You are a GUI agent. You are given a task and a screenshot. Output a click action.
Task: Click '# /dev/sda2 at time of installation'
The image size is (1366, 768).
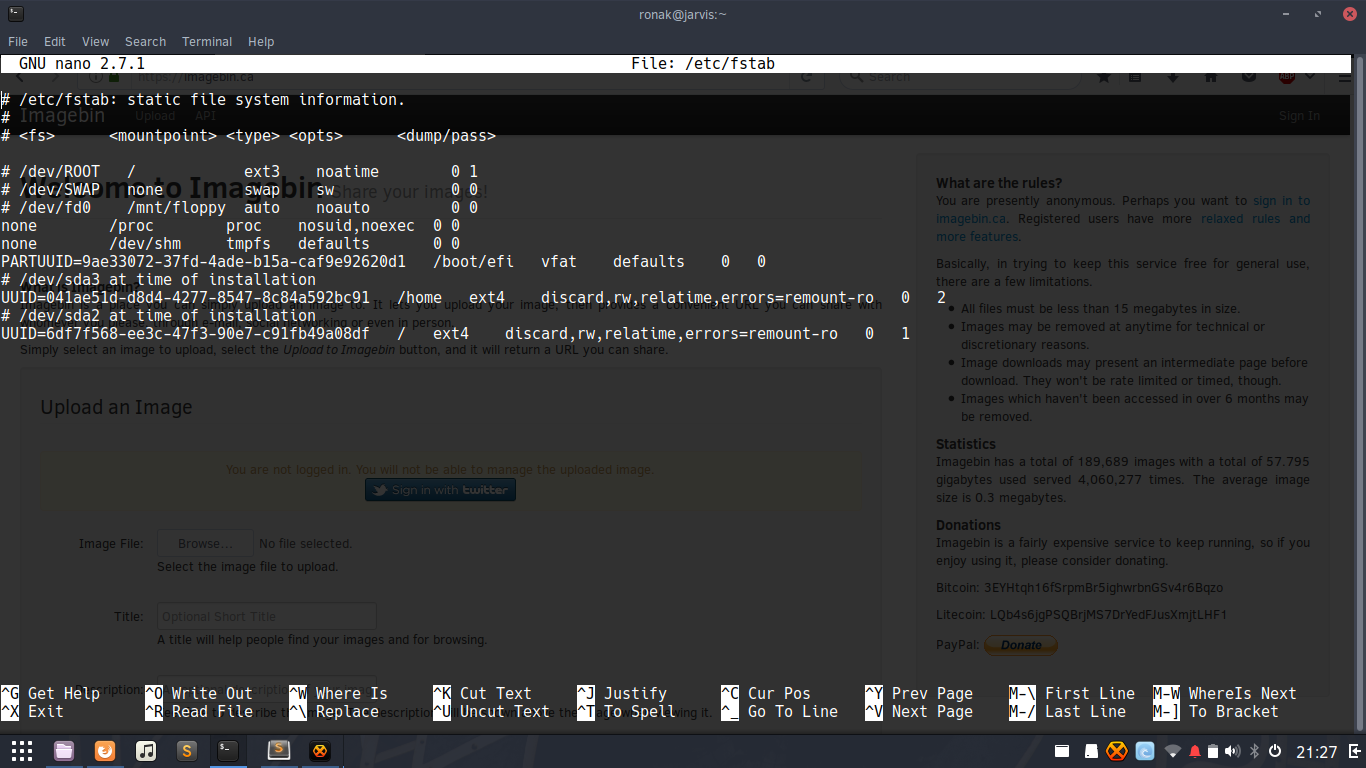(158, 316)
